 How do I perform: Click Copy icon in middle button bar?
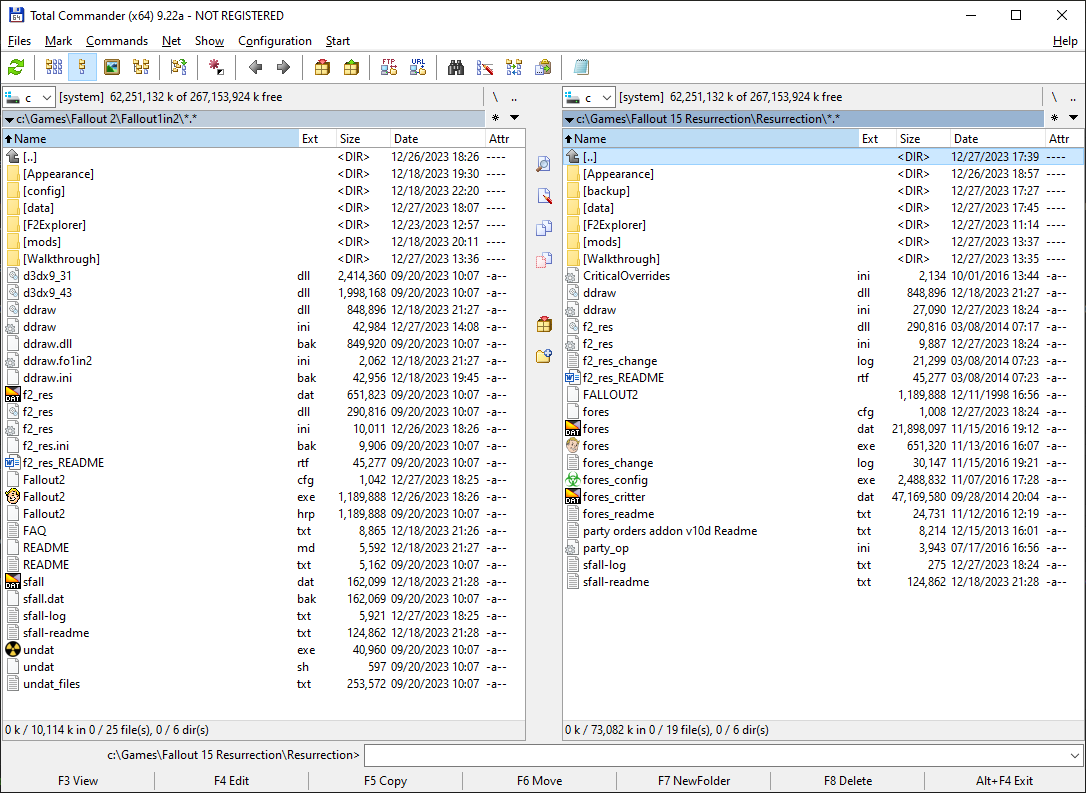point(544,228)
